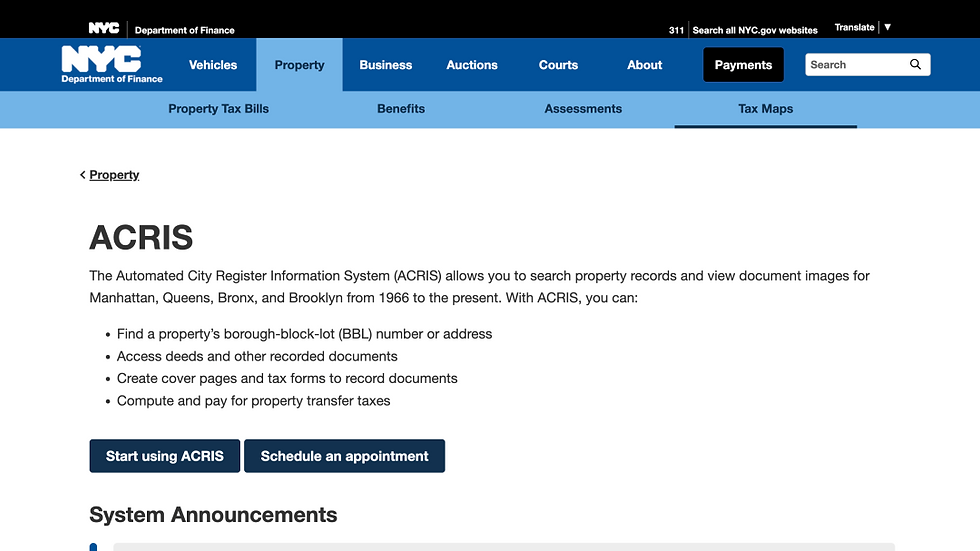Click the small NYC logo in top black bar
Screen dimensions: 980x551
click(104, 28)
